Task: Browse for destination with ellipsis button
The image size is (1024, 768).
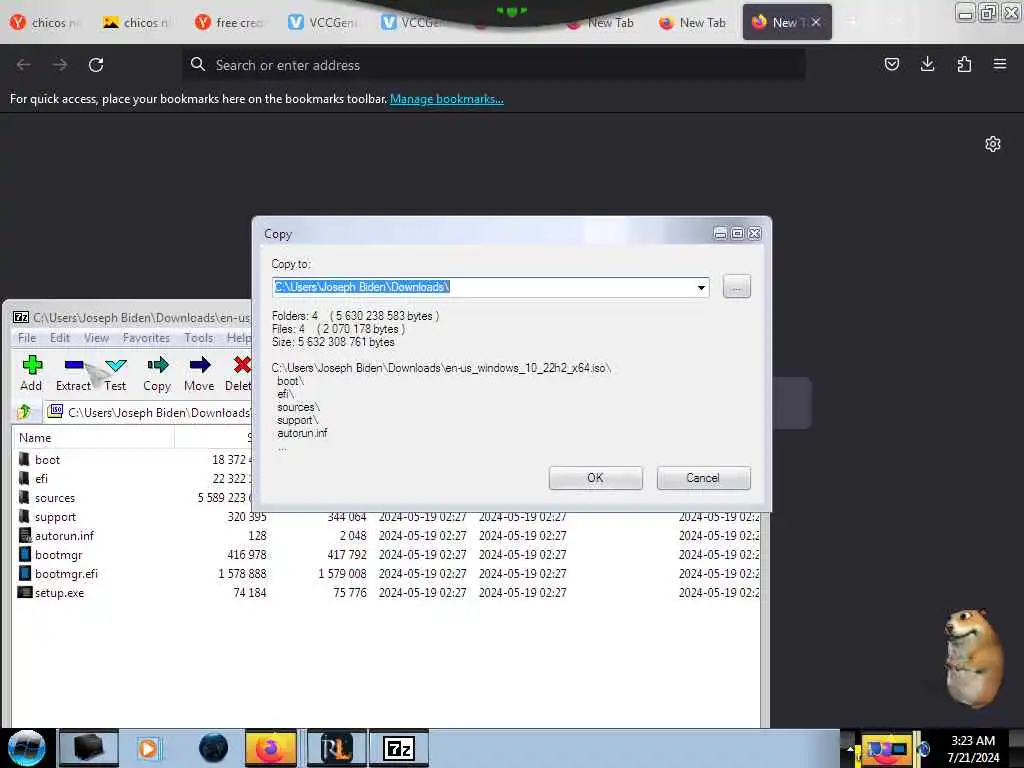Action: click(737, 287)
